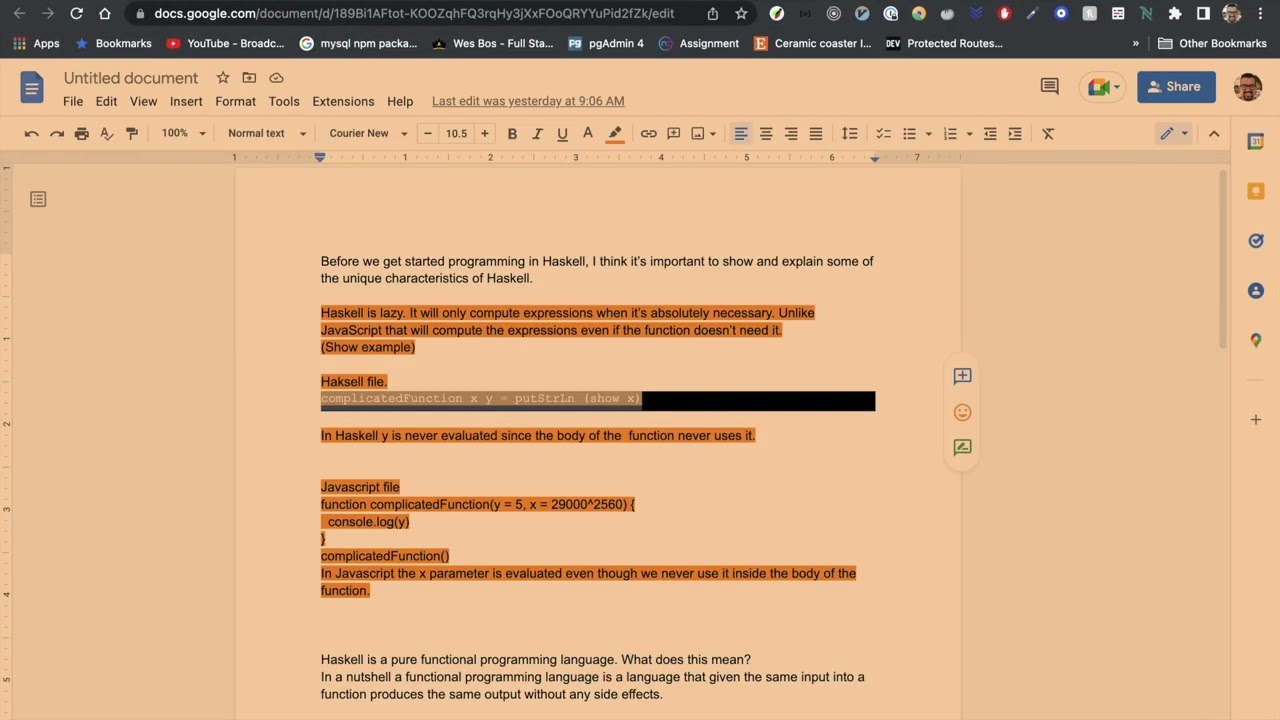
Task: Open the Normal text style dropdown
Action: click(266, 133)
